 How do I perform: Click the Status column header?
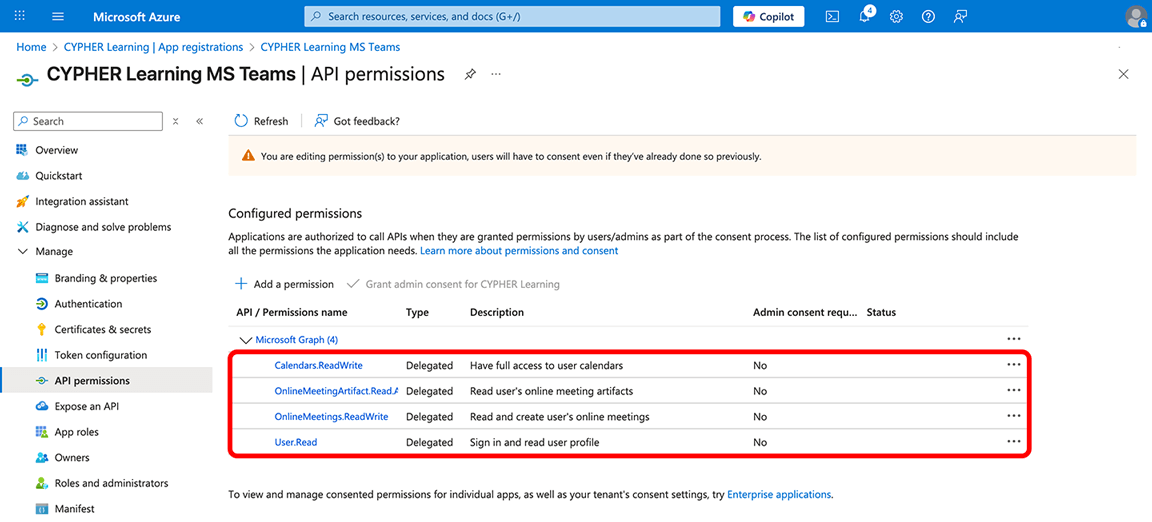881,312
